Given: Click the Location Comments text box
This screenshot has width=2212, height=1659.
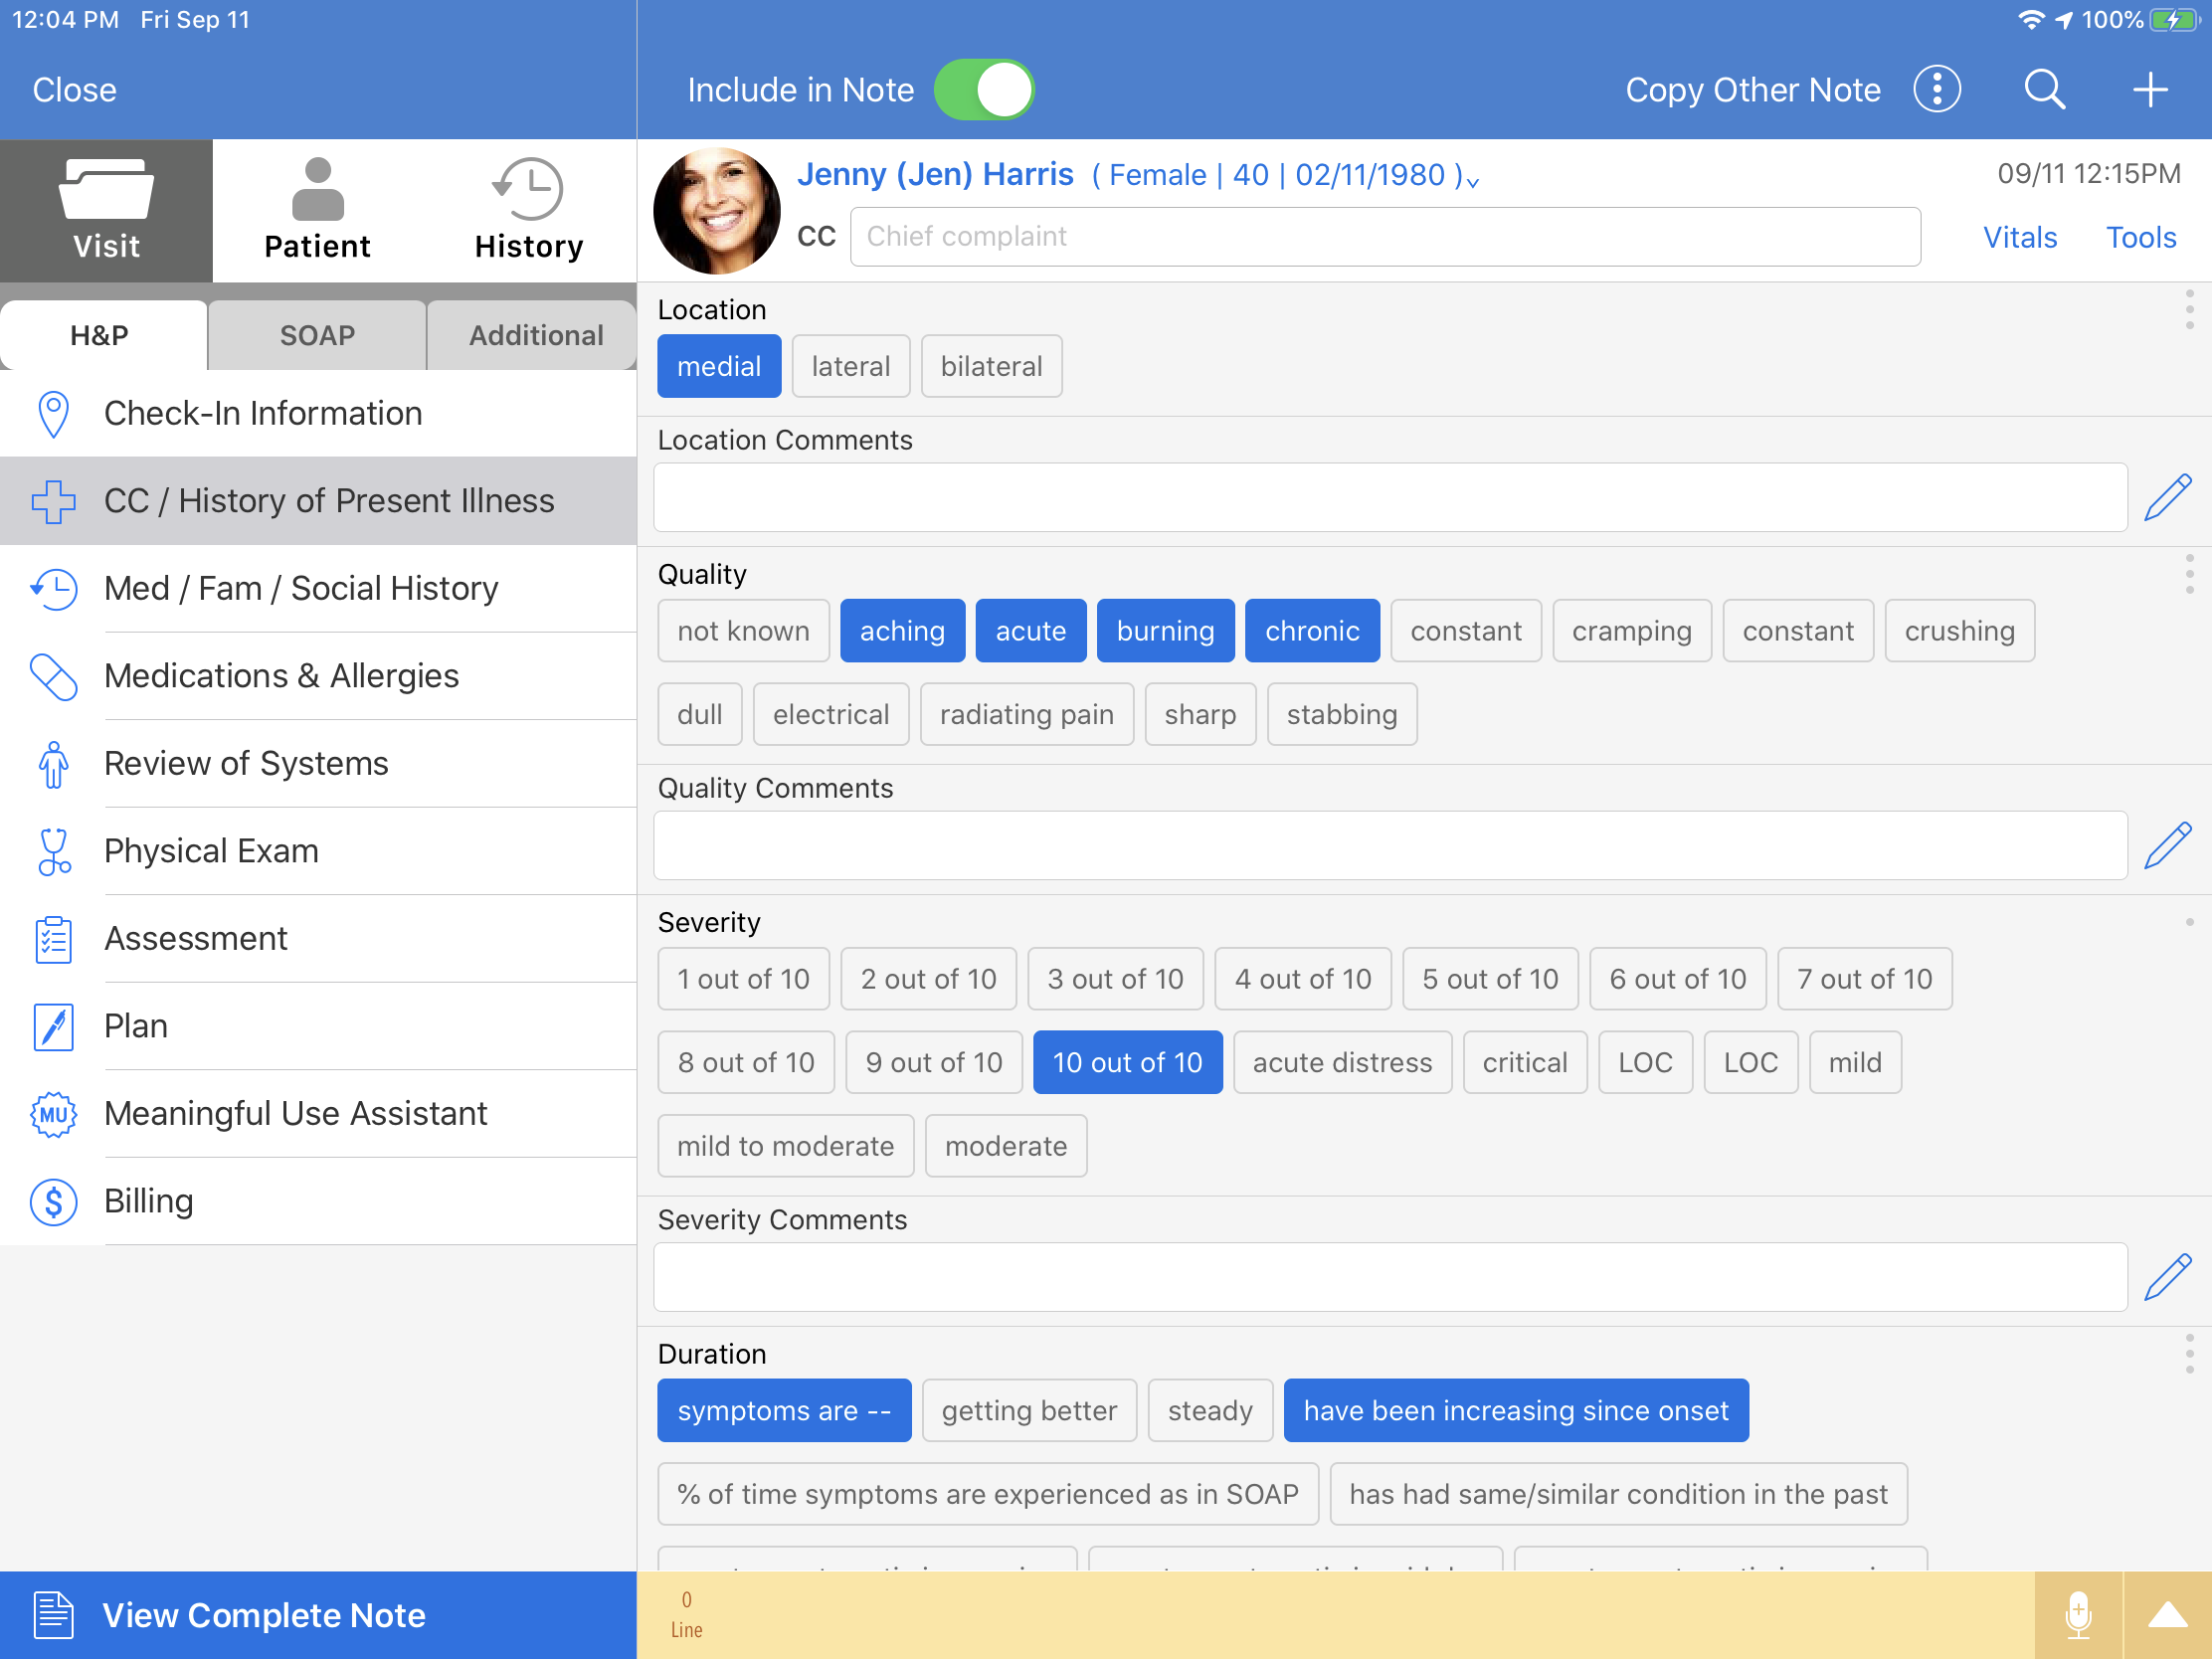Looking at the screenshot, I should coord(1390,497).
